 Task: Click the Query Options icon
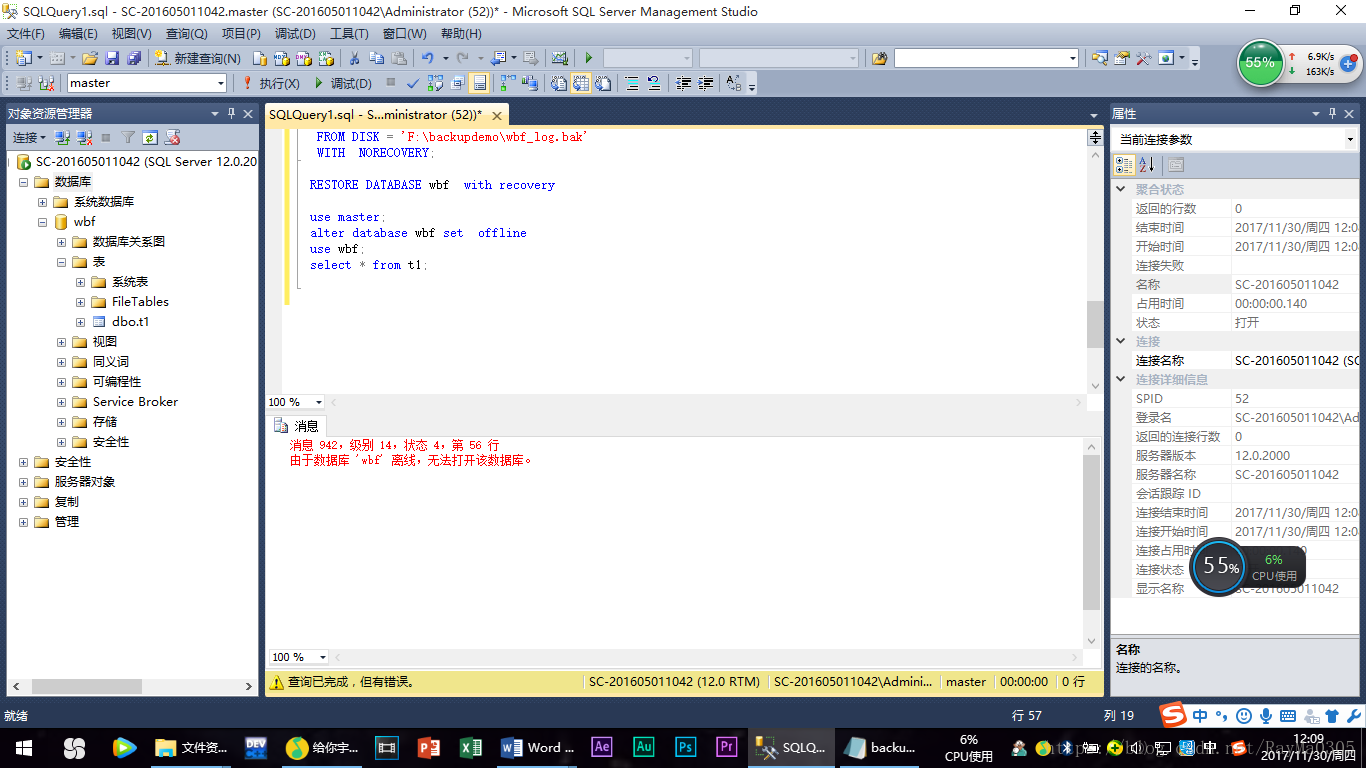point(457,83)
